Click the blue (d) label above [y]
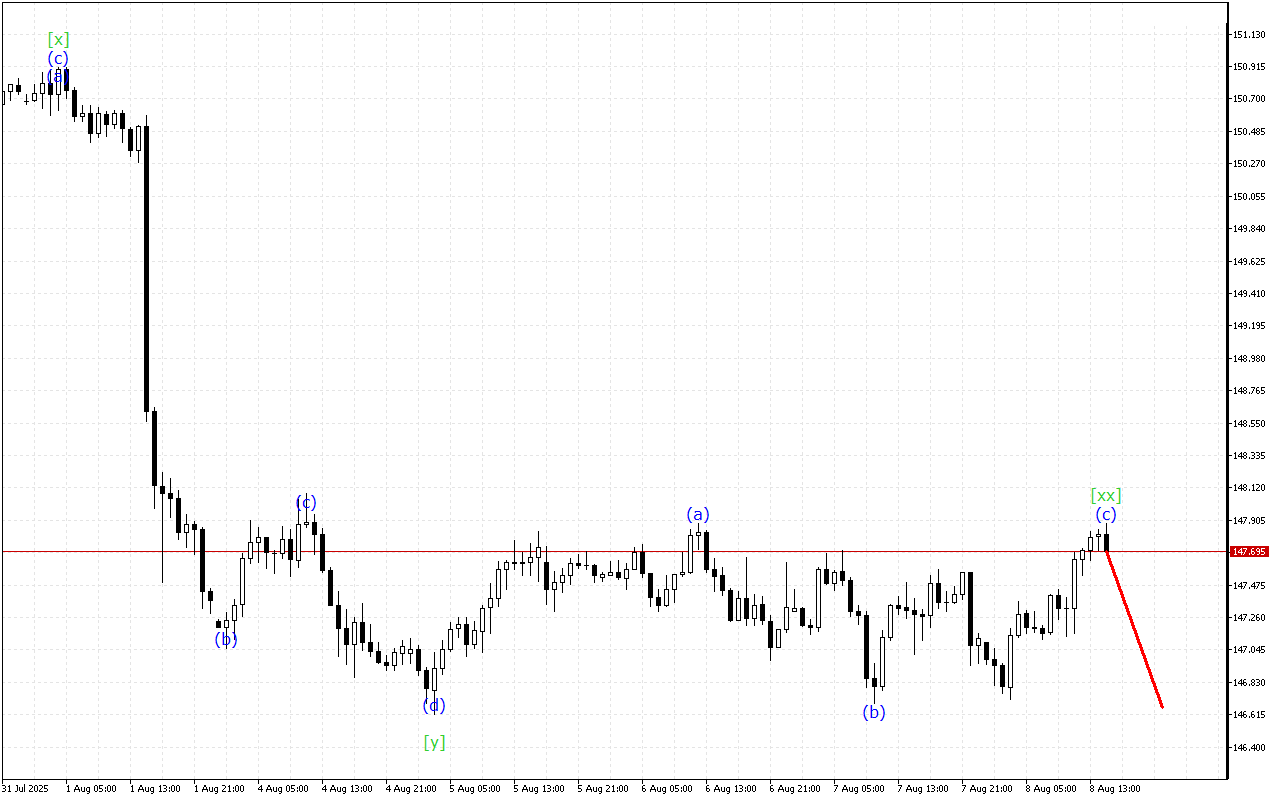Image resolution: width=1280 pixels, height=800 pixels. pyautogui.click(x=433, y=705)
